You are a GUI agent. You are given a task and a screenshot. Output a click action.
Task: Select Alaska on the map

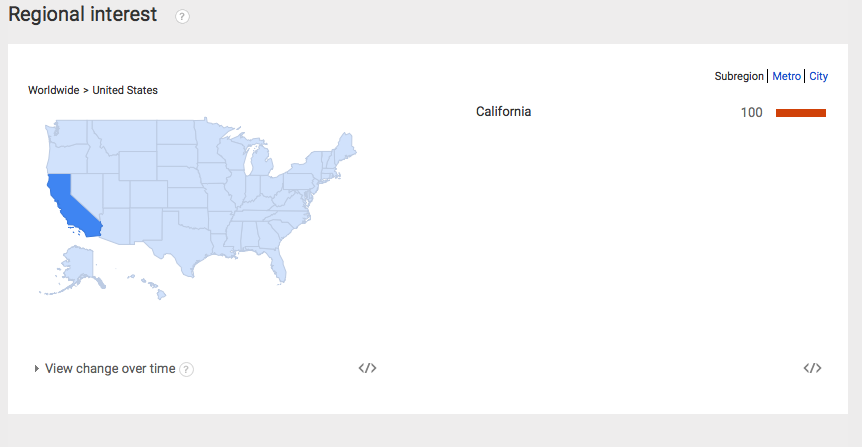[78, 265]
